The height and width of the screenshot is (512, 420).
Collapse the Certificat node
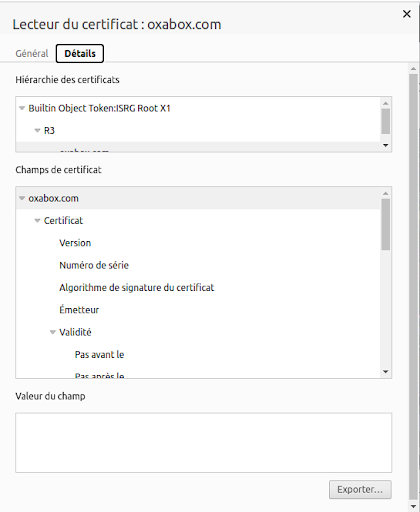pyautogui.click(x=37, y=221)
